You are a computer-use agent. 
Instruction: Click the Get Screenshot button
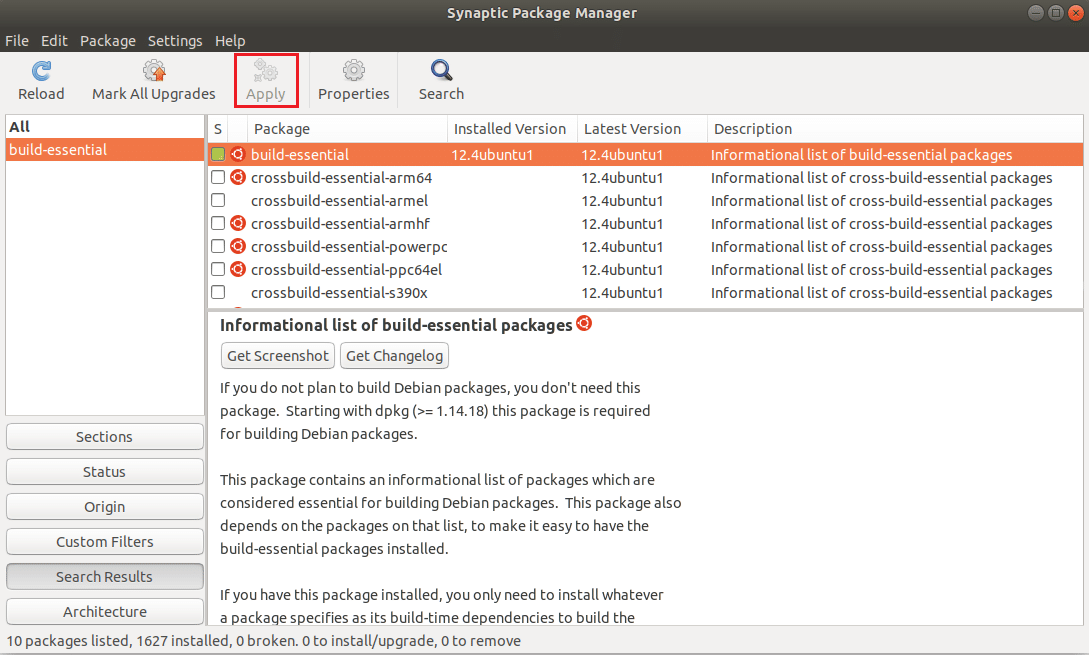point(278,356)
